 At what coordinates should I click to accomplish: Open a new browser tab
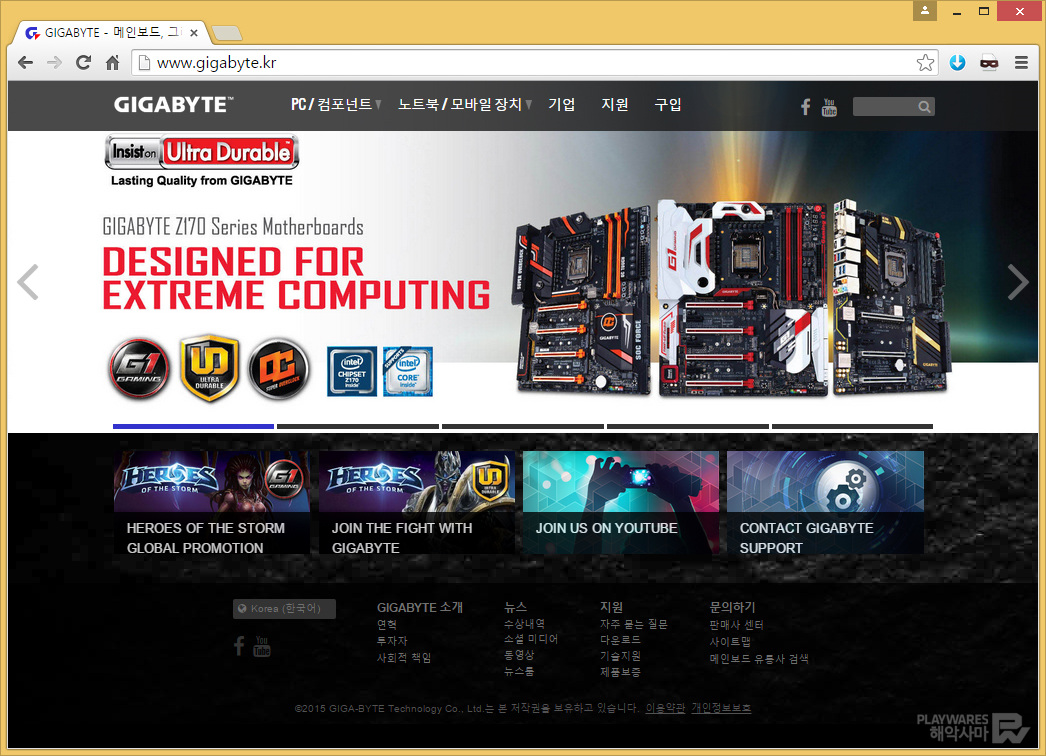[x=227, y=33]
